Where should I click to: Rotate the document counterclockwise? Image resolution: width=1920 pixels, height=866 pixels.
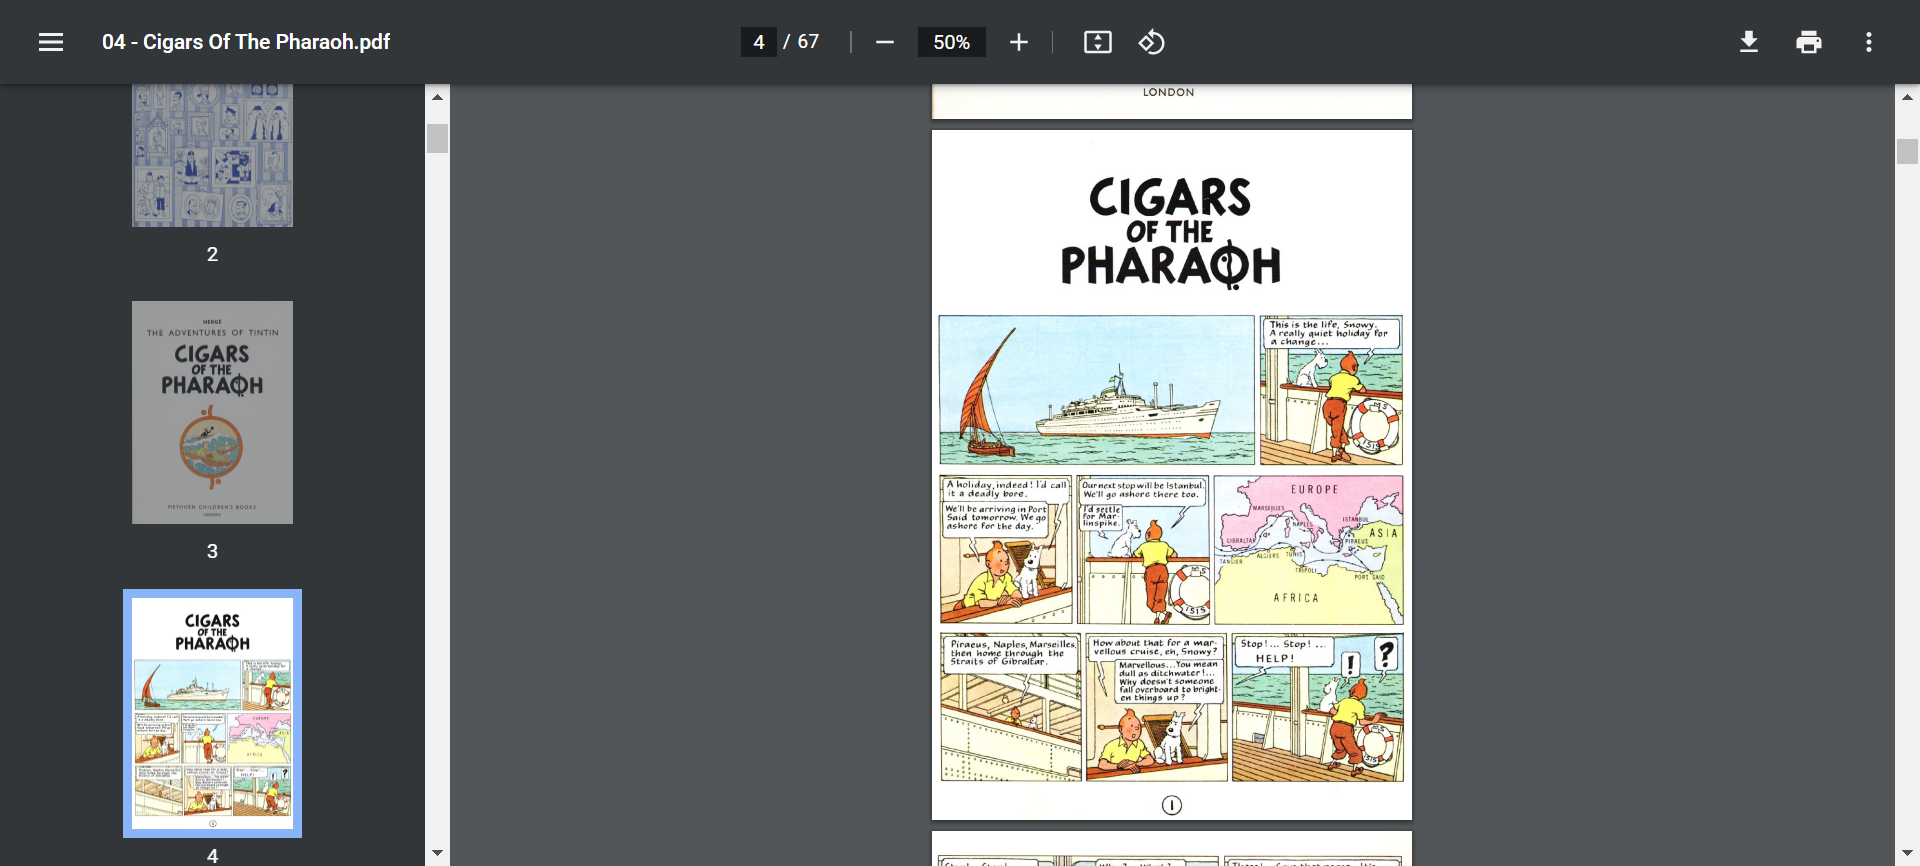click(1151, 42)
